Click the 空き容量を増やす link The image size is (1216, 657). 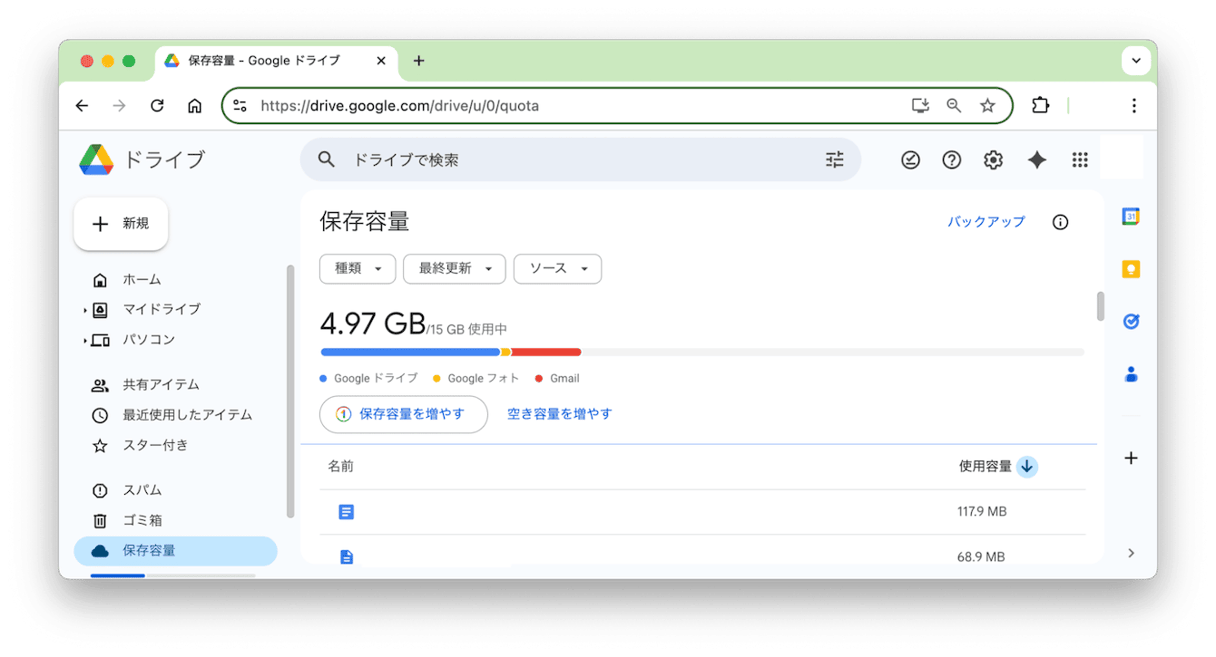[x=559, y=414]
